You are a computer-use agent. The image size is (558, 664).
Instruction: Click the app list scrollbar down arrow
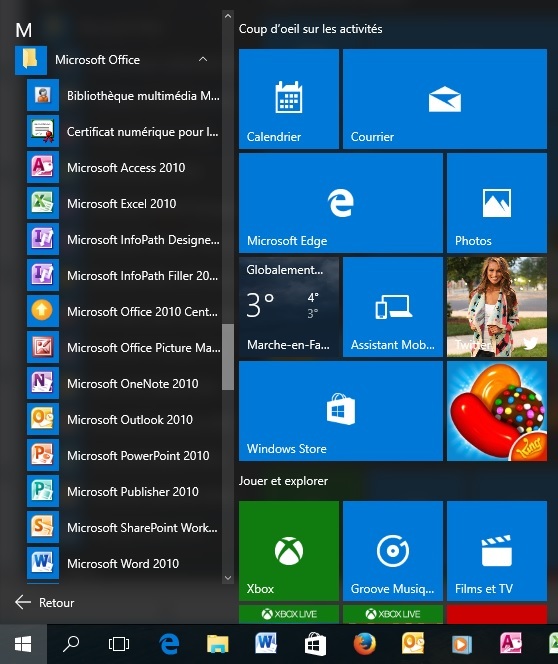[228, 578]
